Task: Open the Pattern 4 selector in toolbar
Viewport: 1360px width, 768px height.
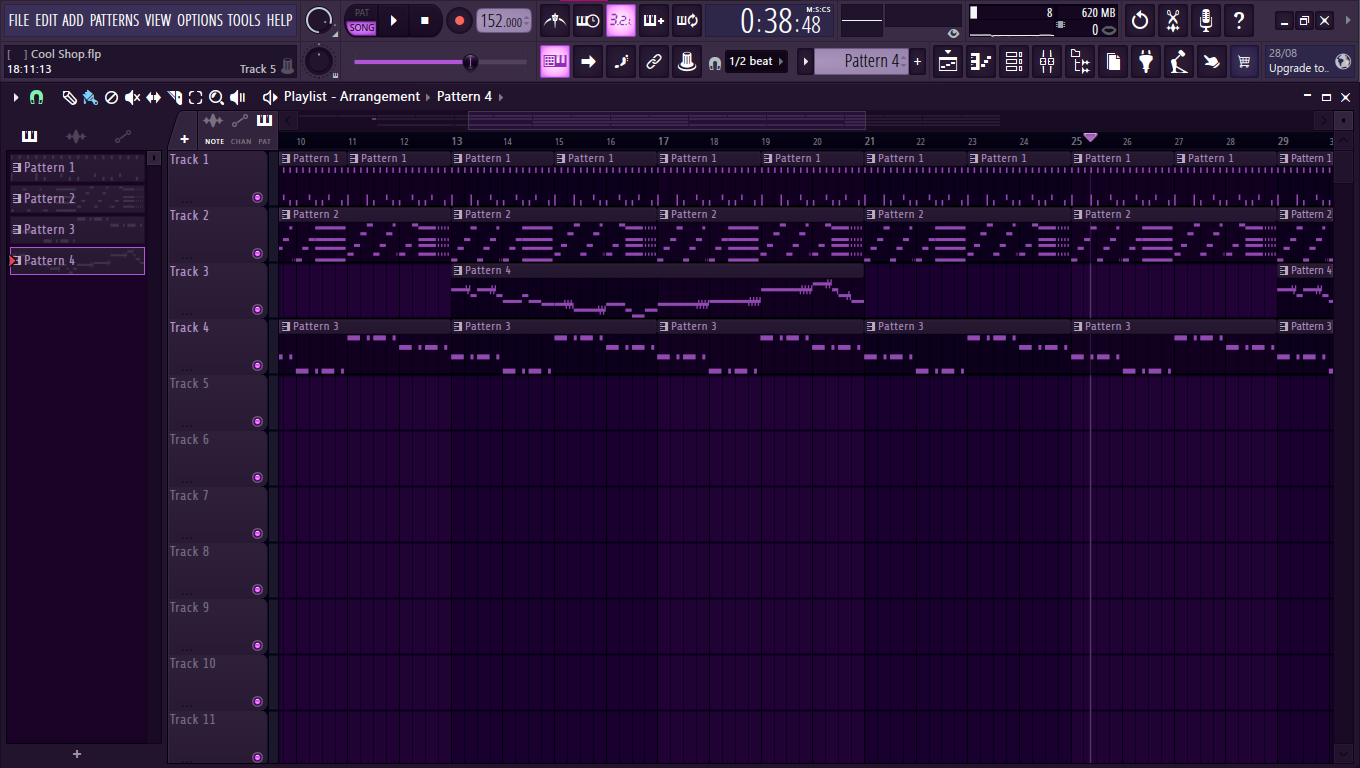Action: click(862, 62)
